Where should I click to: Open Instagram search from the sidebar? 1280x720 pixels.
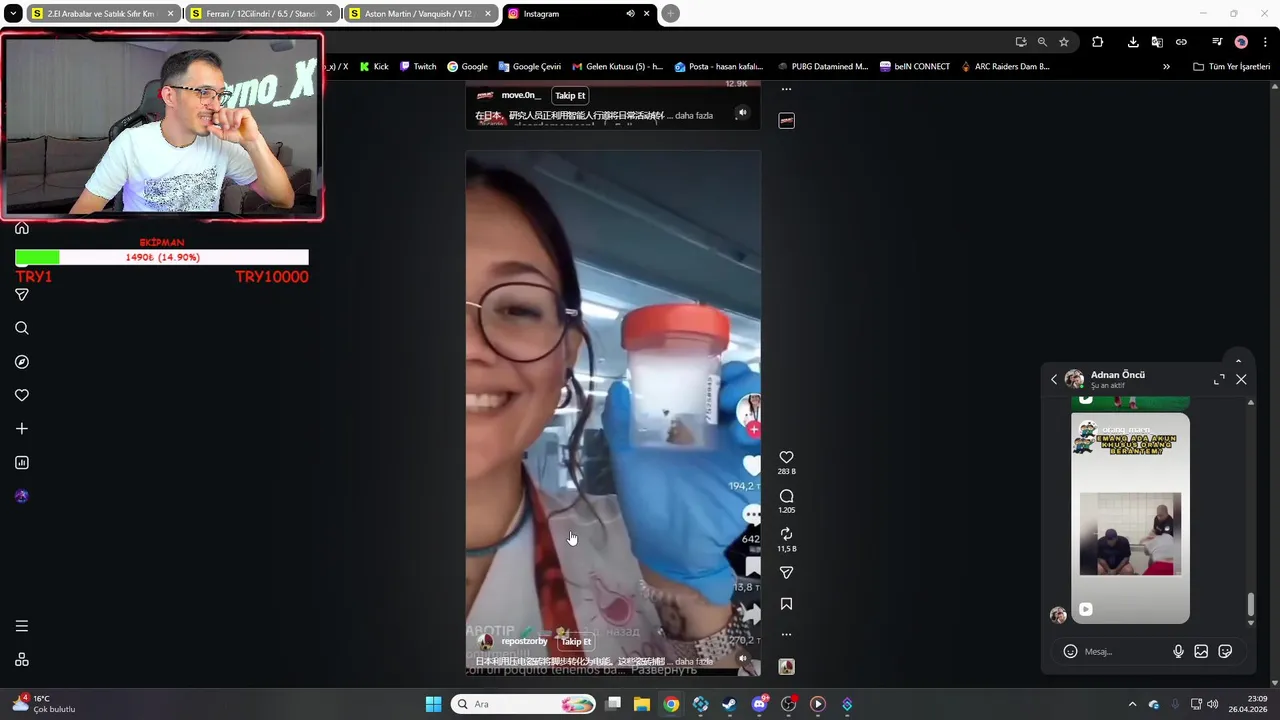click(22, 328)
